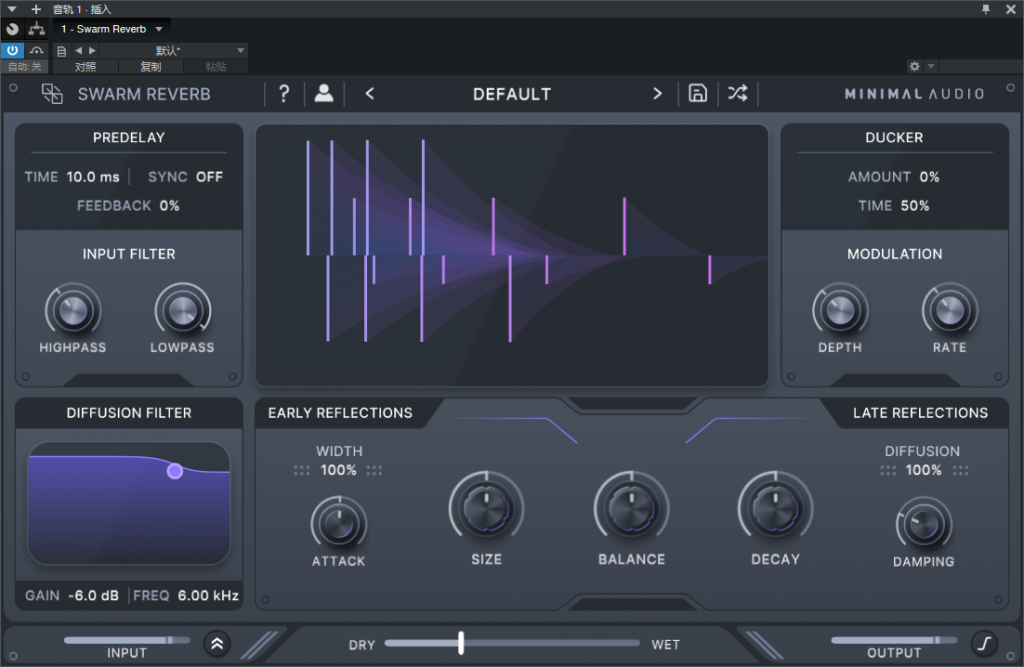Click the diffusion filter curve node
The image size is (1024, 667).
174,471
